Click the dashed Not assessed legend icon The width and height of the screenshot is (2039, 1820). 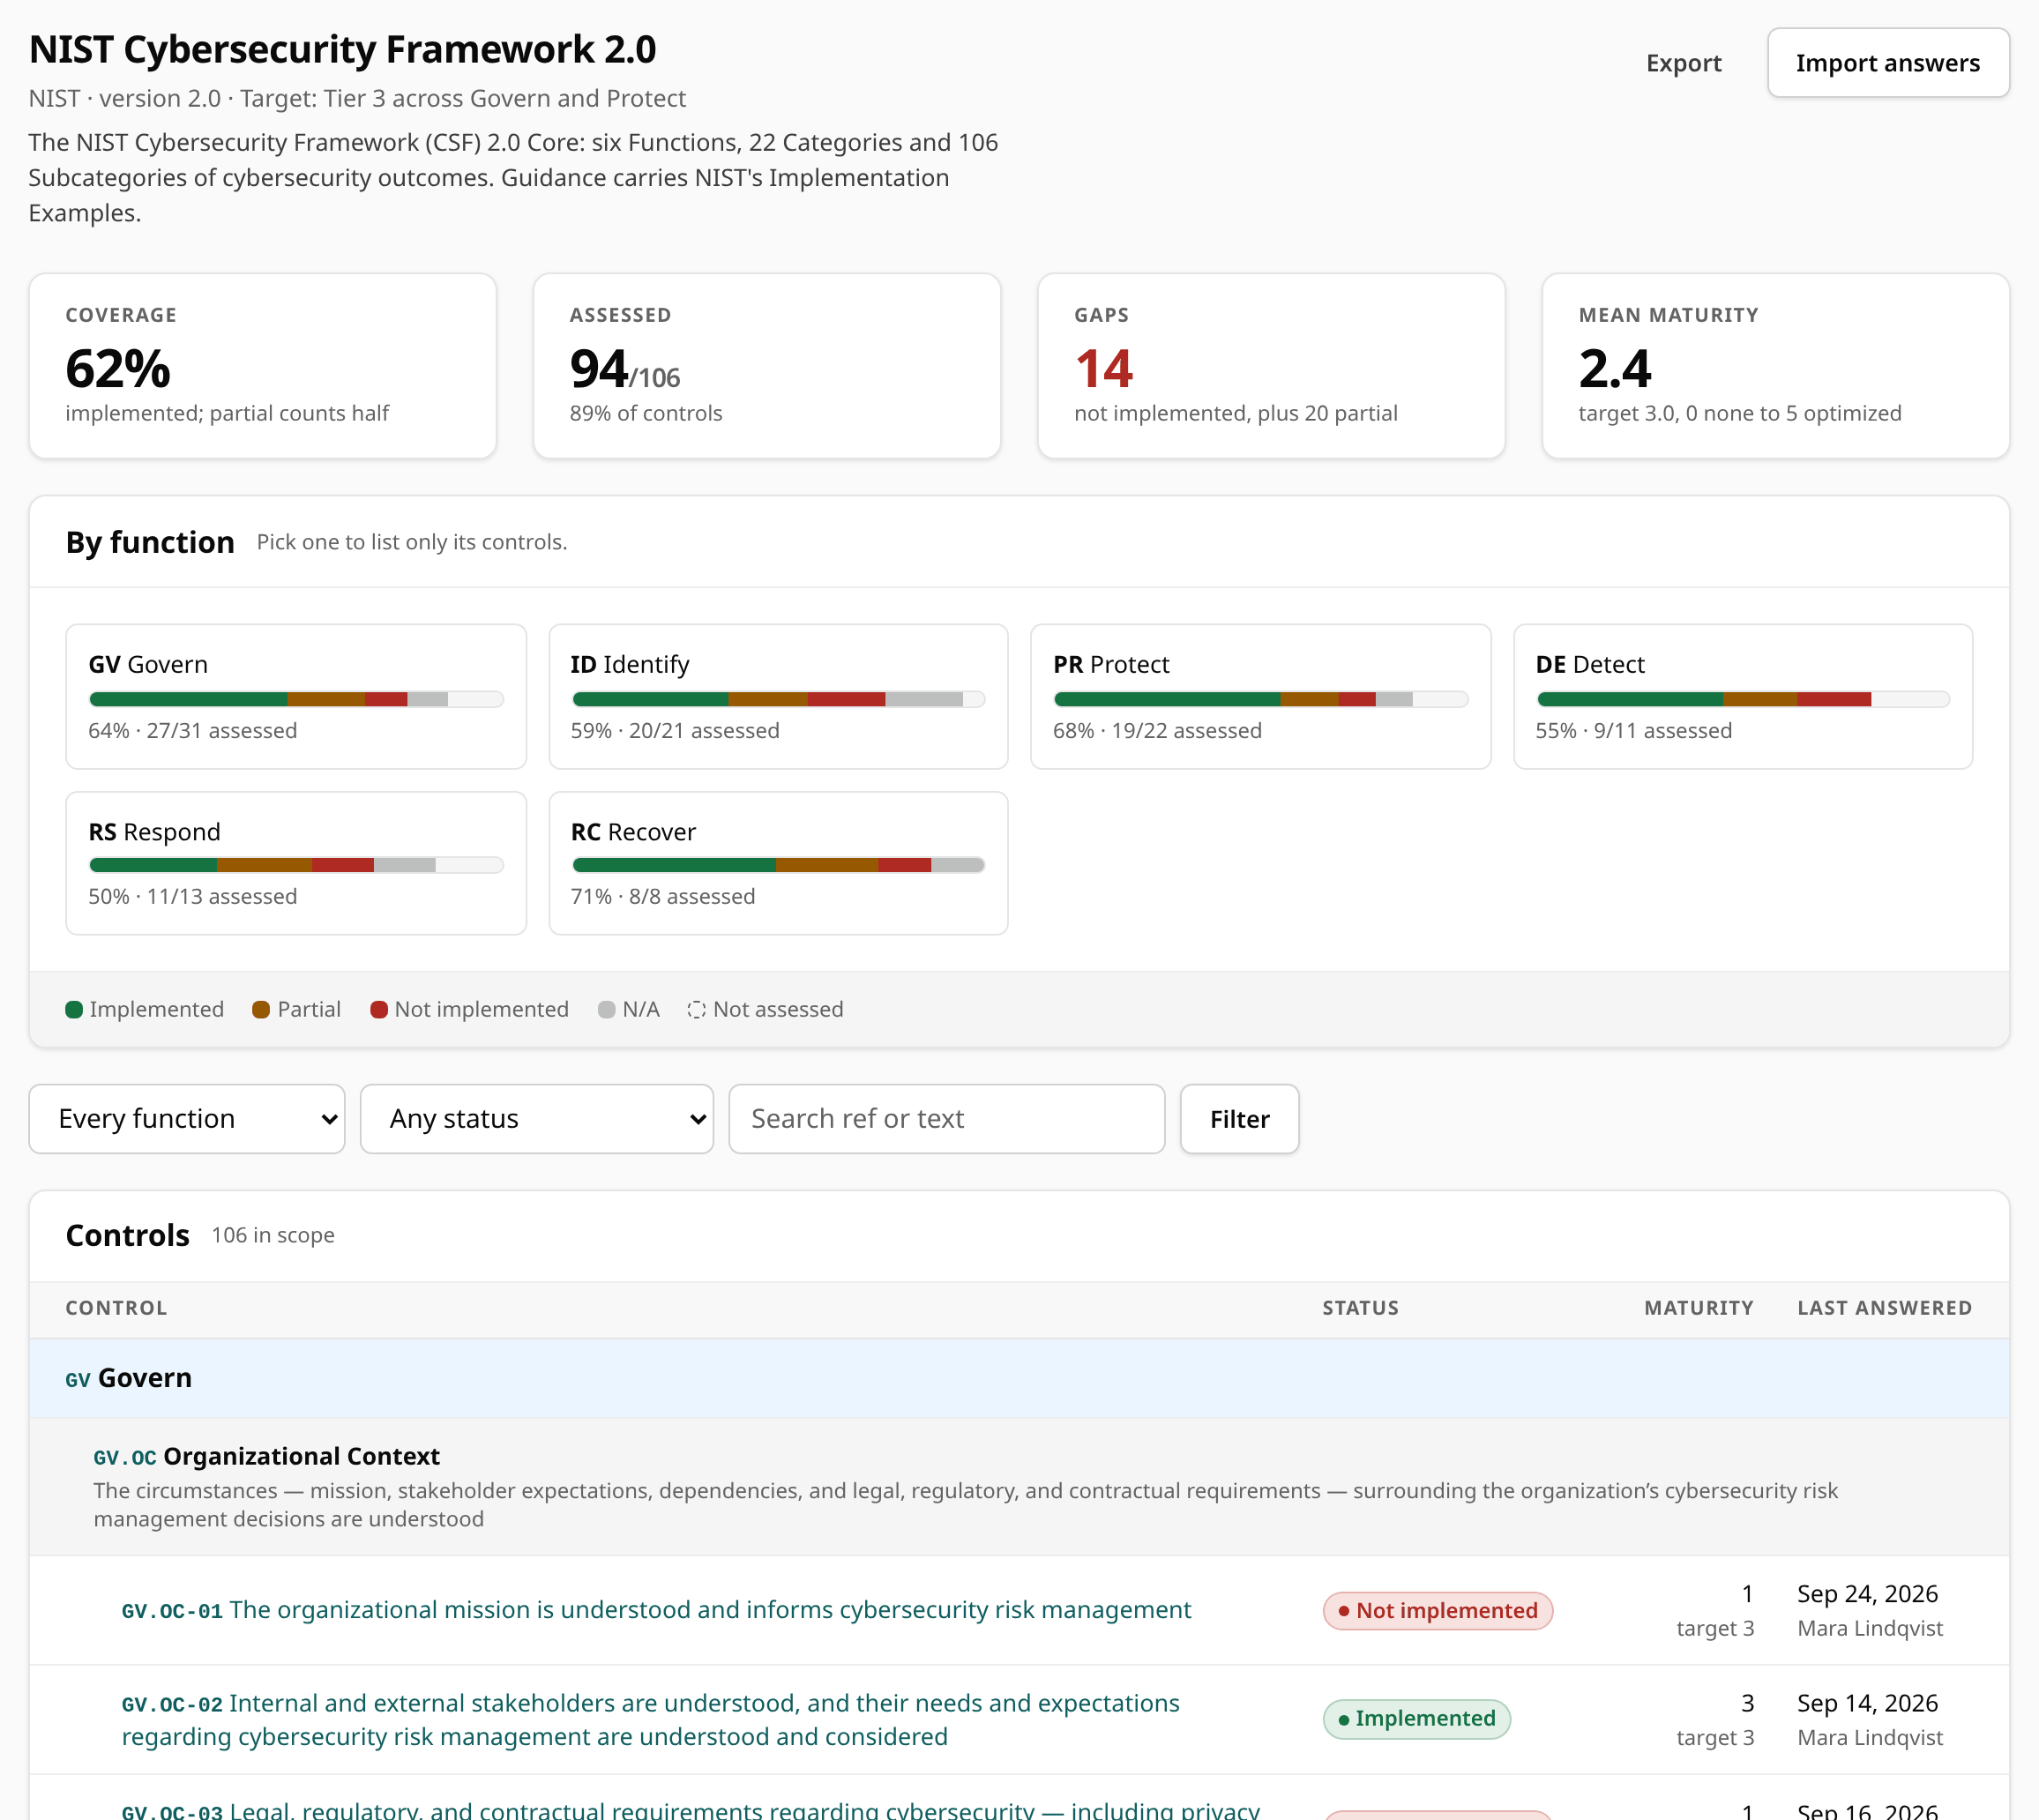(x=696, y=1009)
